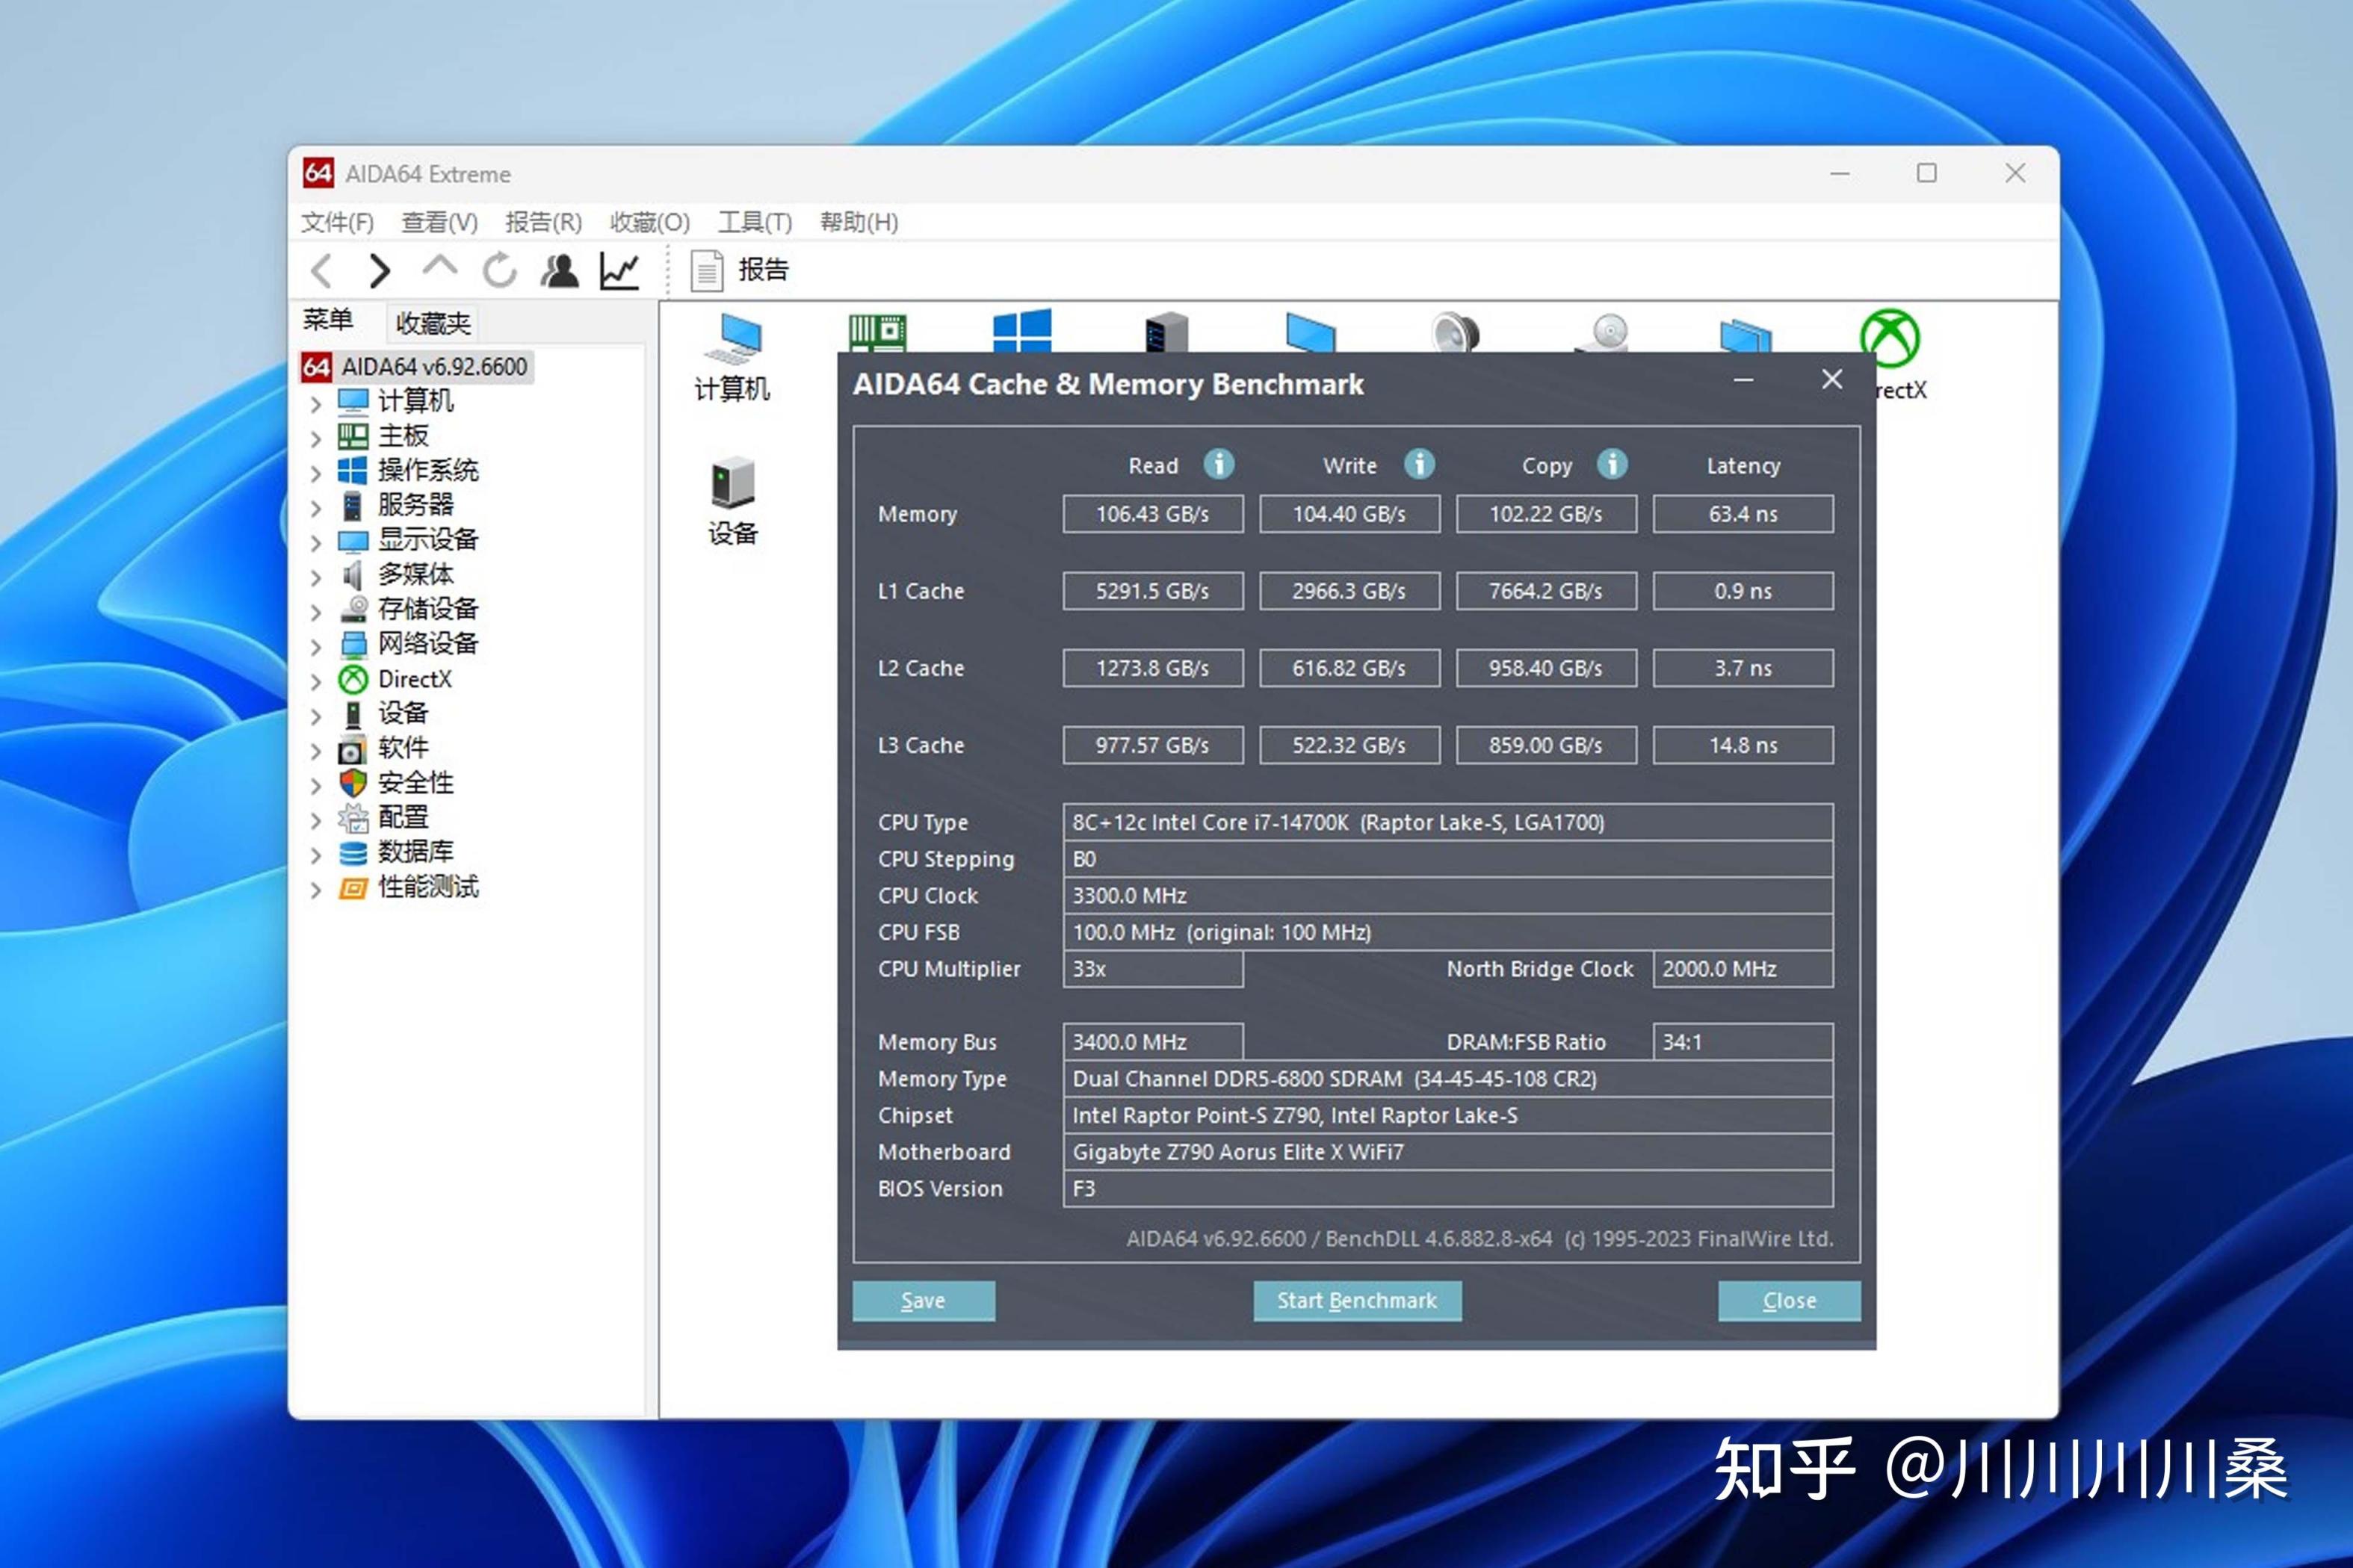Click the Memory Read result field
The width and height of the screenshot is (2353, 1568).
tap(1152, 514)
